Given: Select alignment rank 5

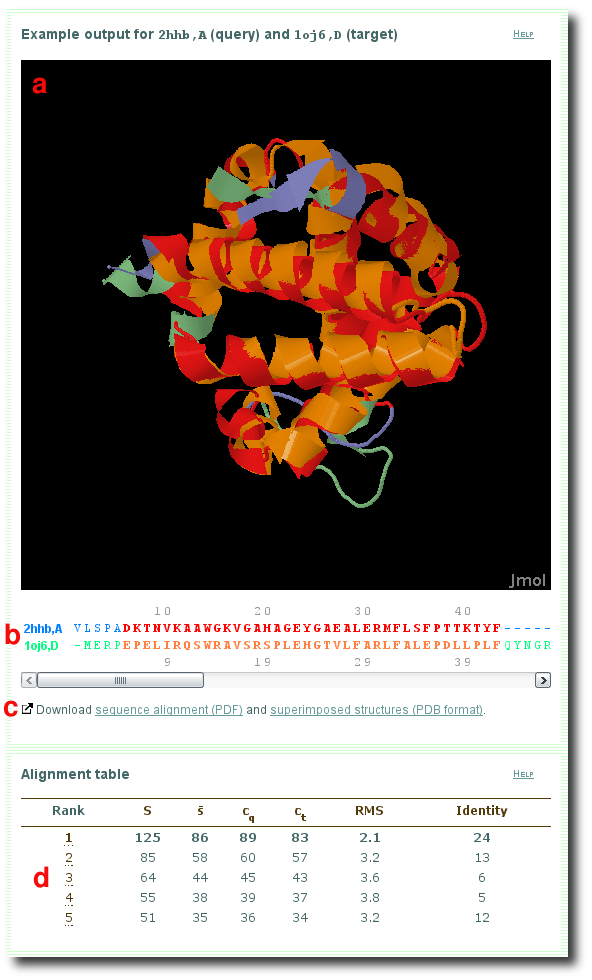Looking at the screenshot, I should pyautogui.click(x=69, y=918).
